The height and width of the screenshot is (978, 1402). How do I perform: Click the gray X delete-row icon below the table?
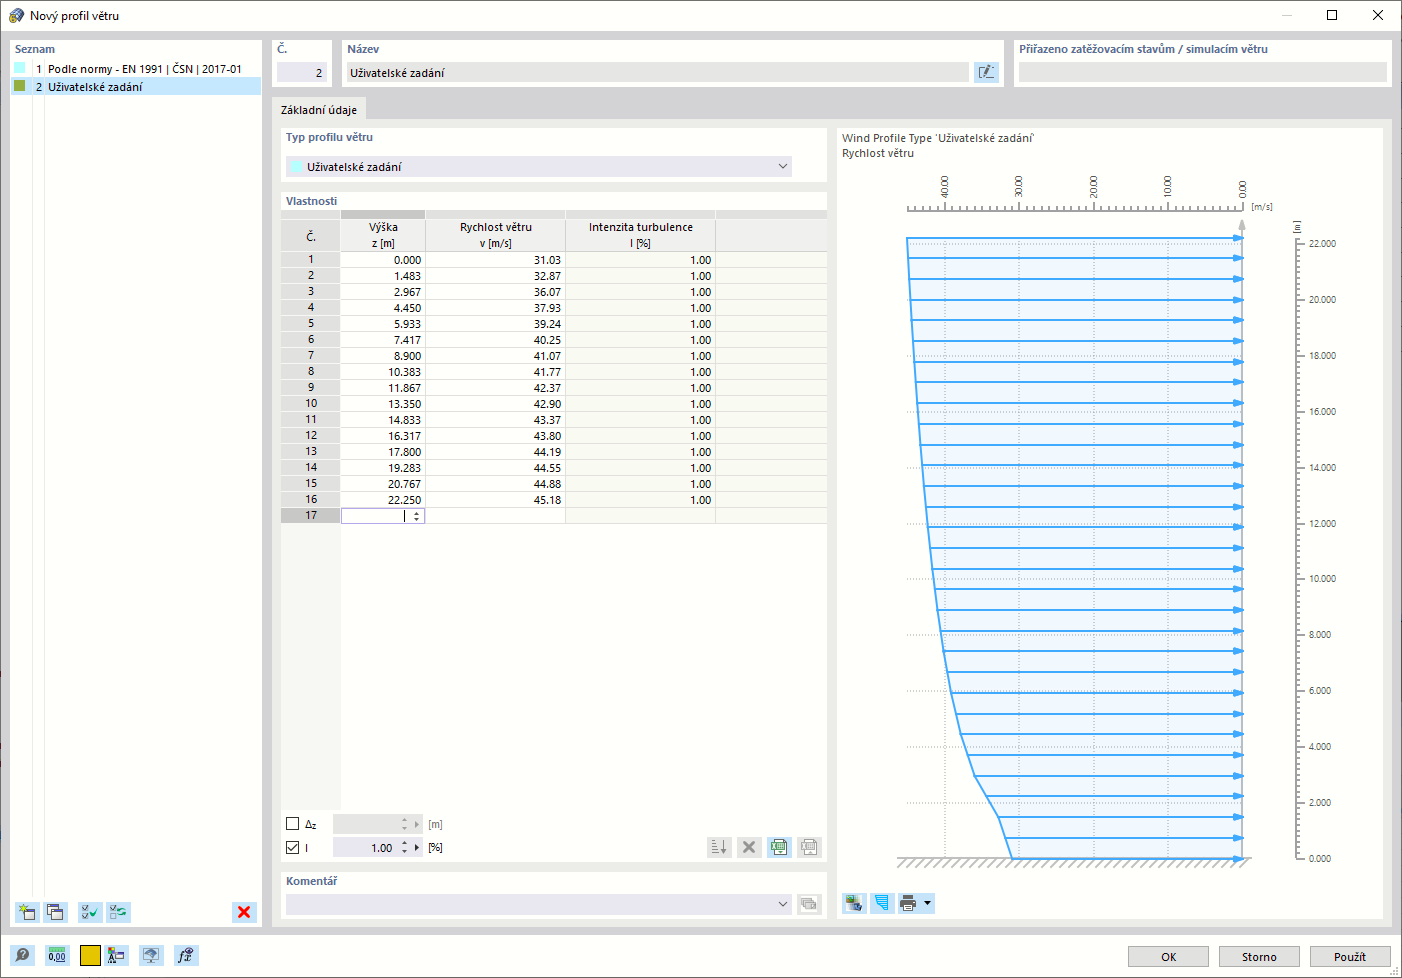pos(749,847)
